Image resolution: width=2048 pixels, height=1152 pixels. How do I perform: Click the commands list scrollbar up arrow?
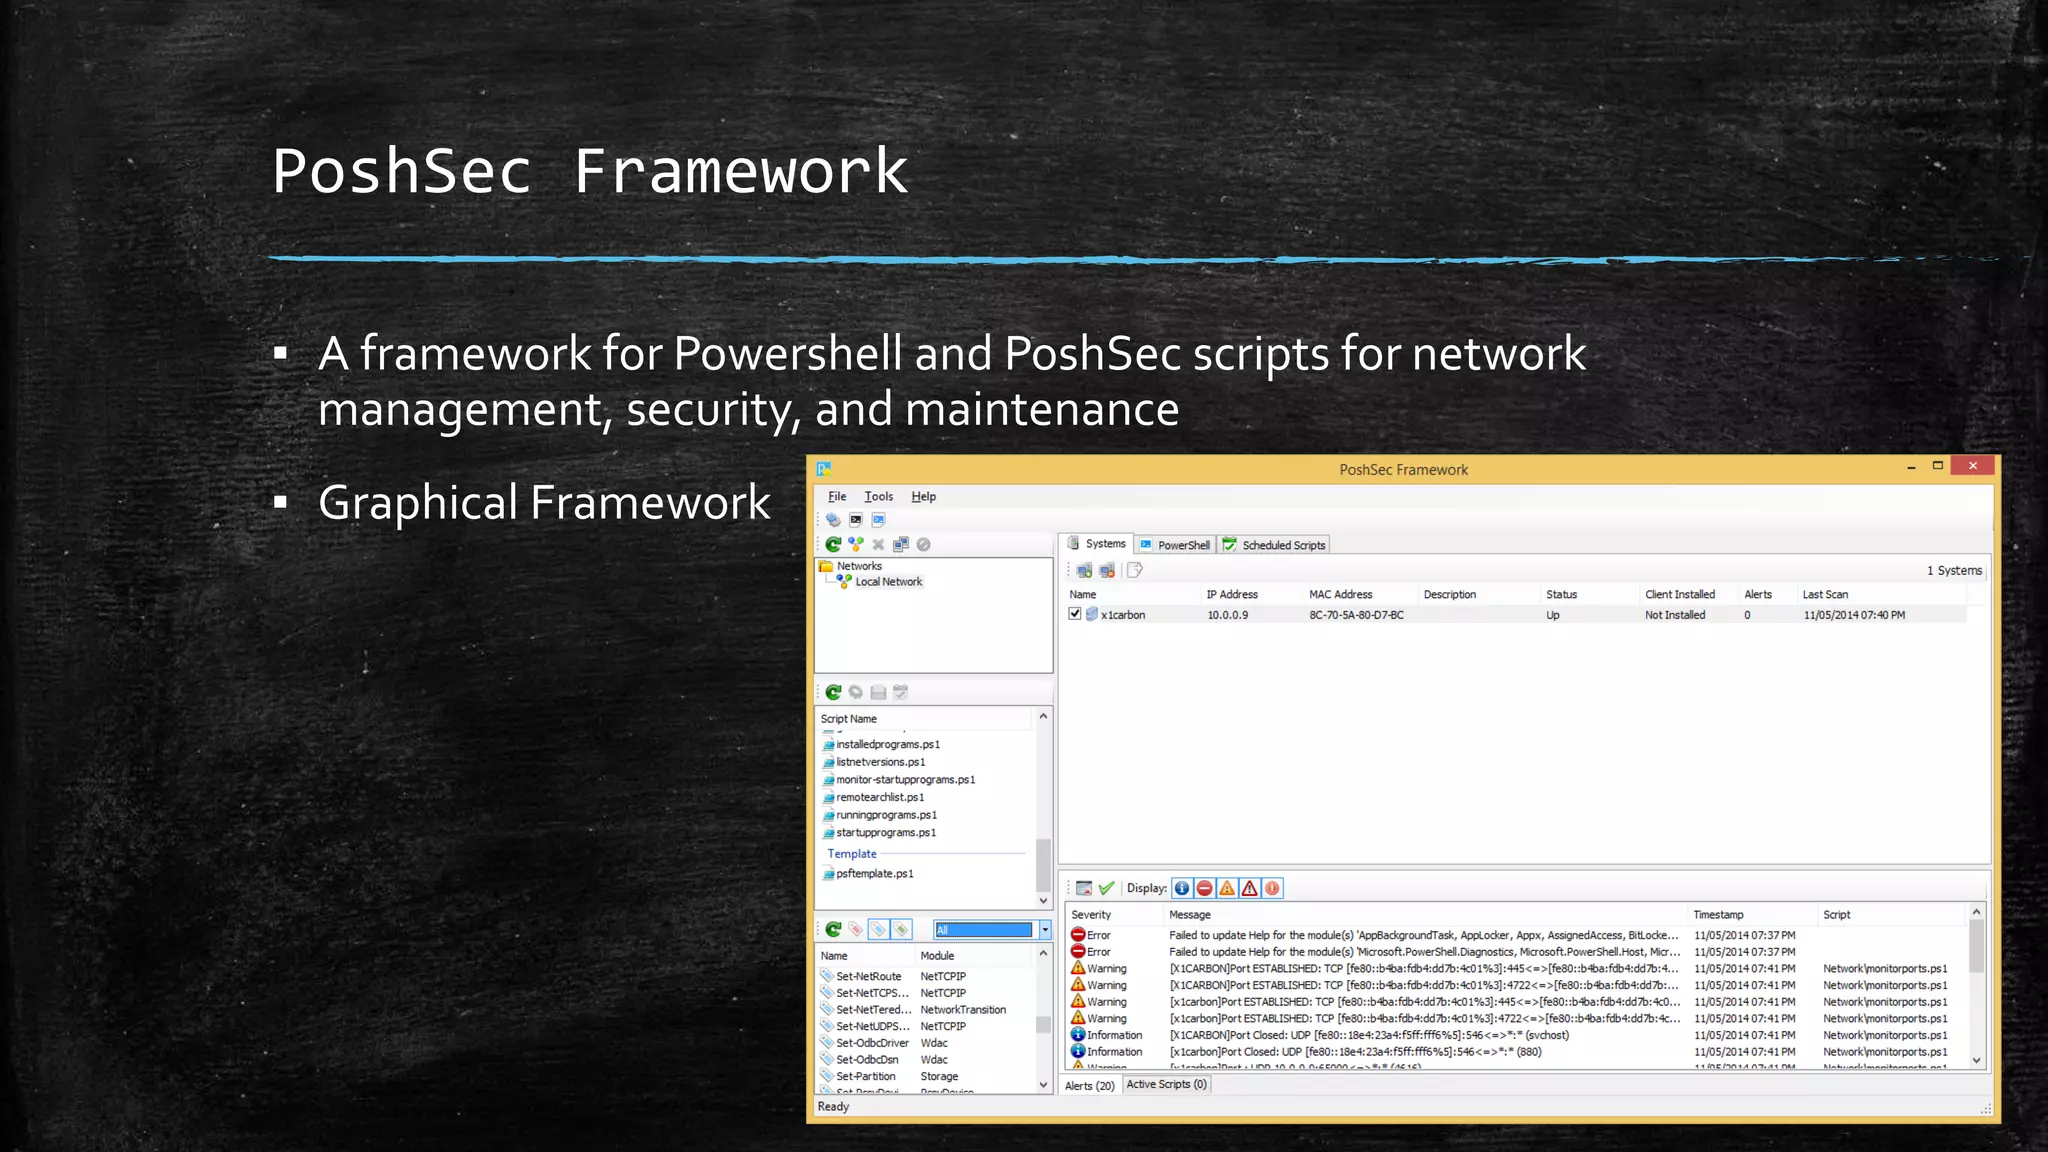[x=1043, y=954]
